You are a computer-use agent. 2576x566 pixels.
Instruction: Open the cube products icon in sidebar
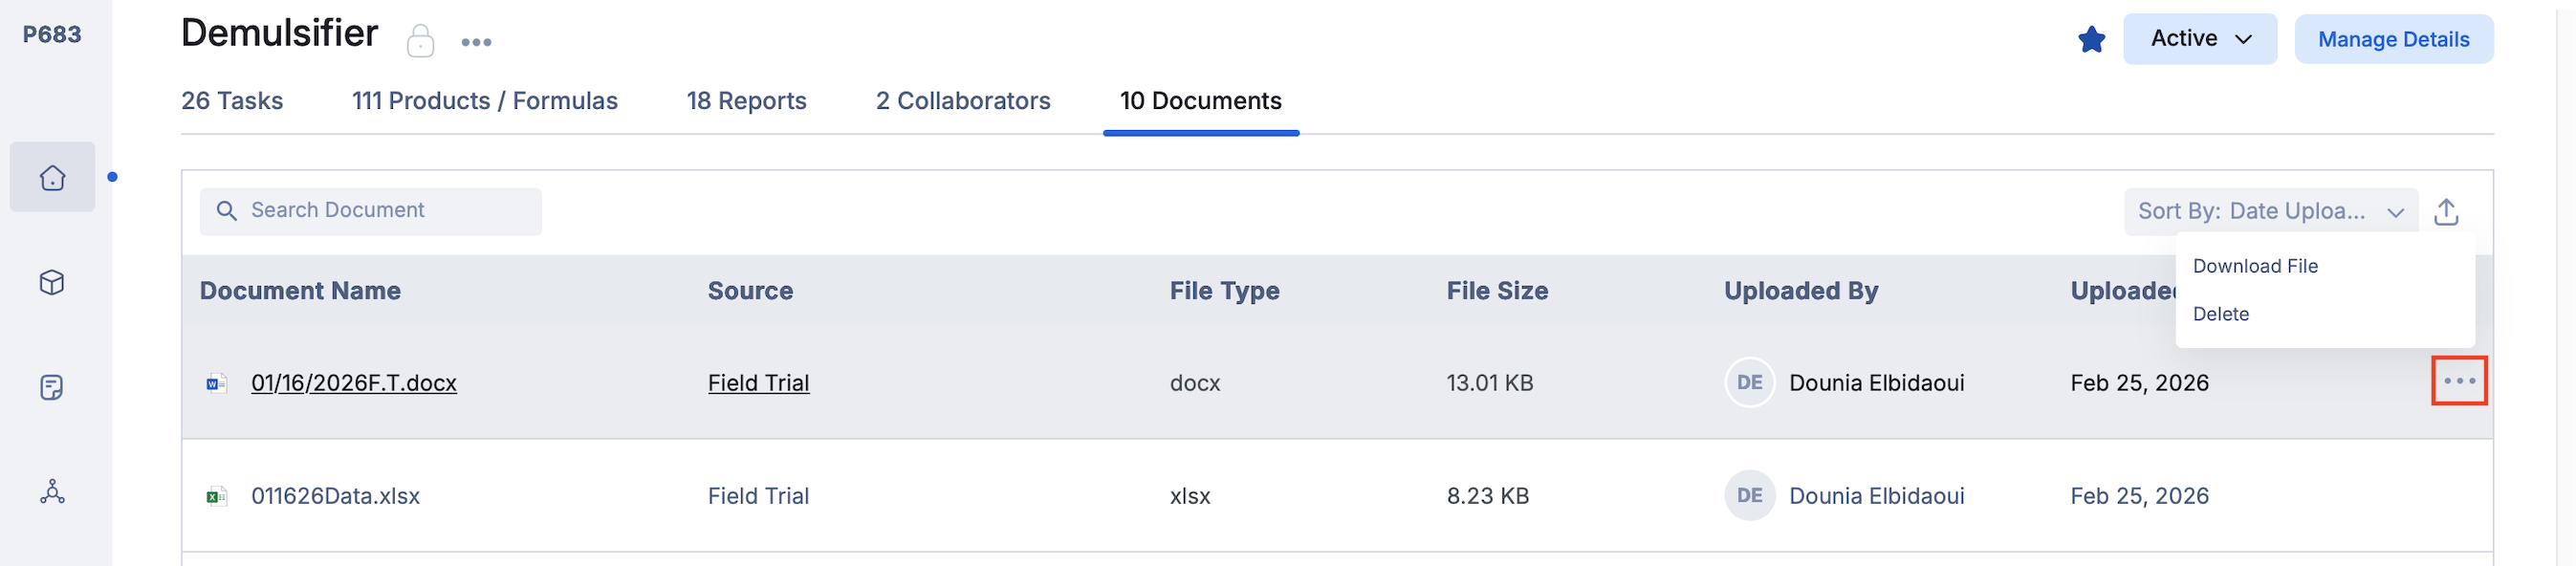(52, 283)
